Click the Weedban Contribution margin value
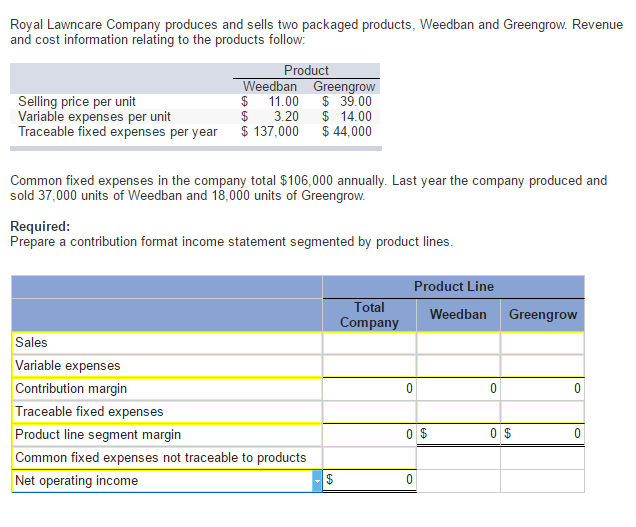 [458, 388]
